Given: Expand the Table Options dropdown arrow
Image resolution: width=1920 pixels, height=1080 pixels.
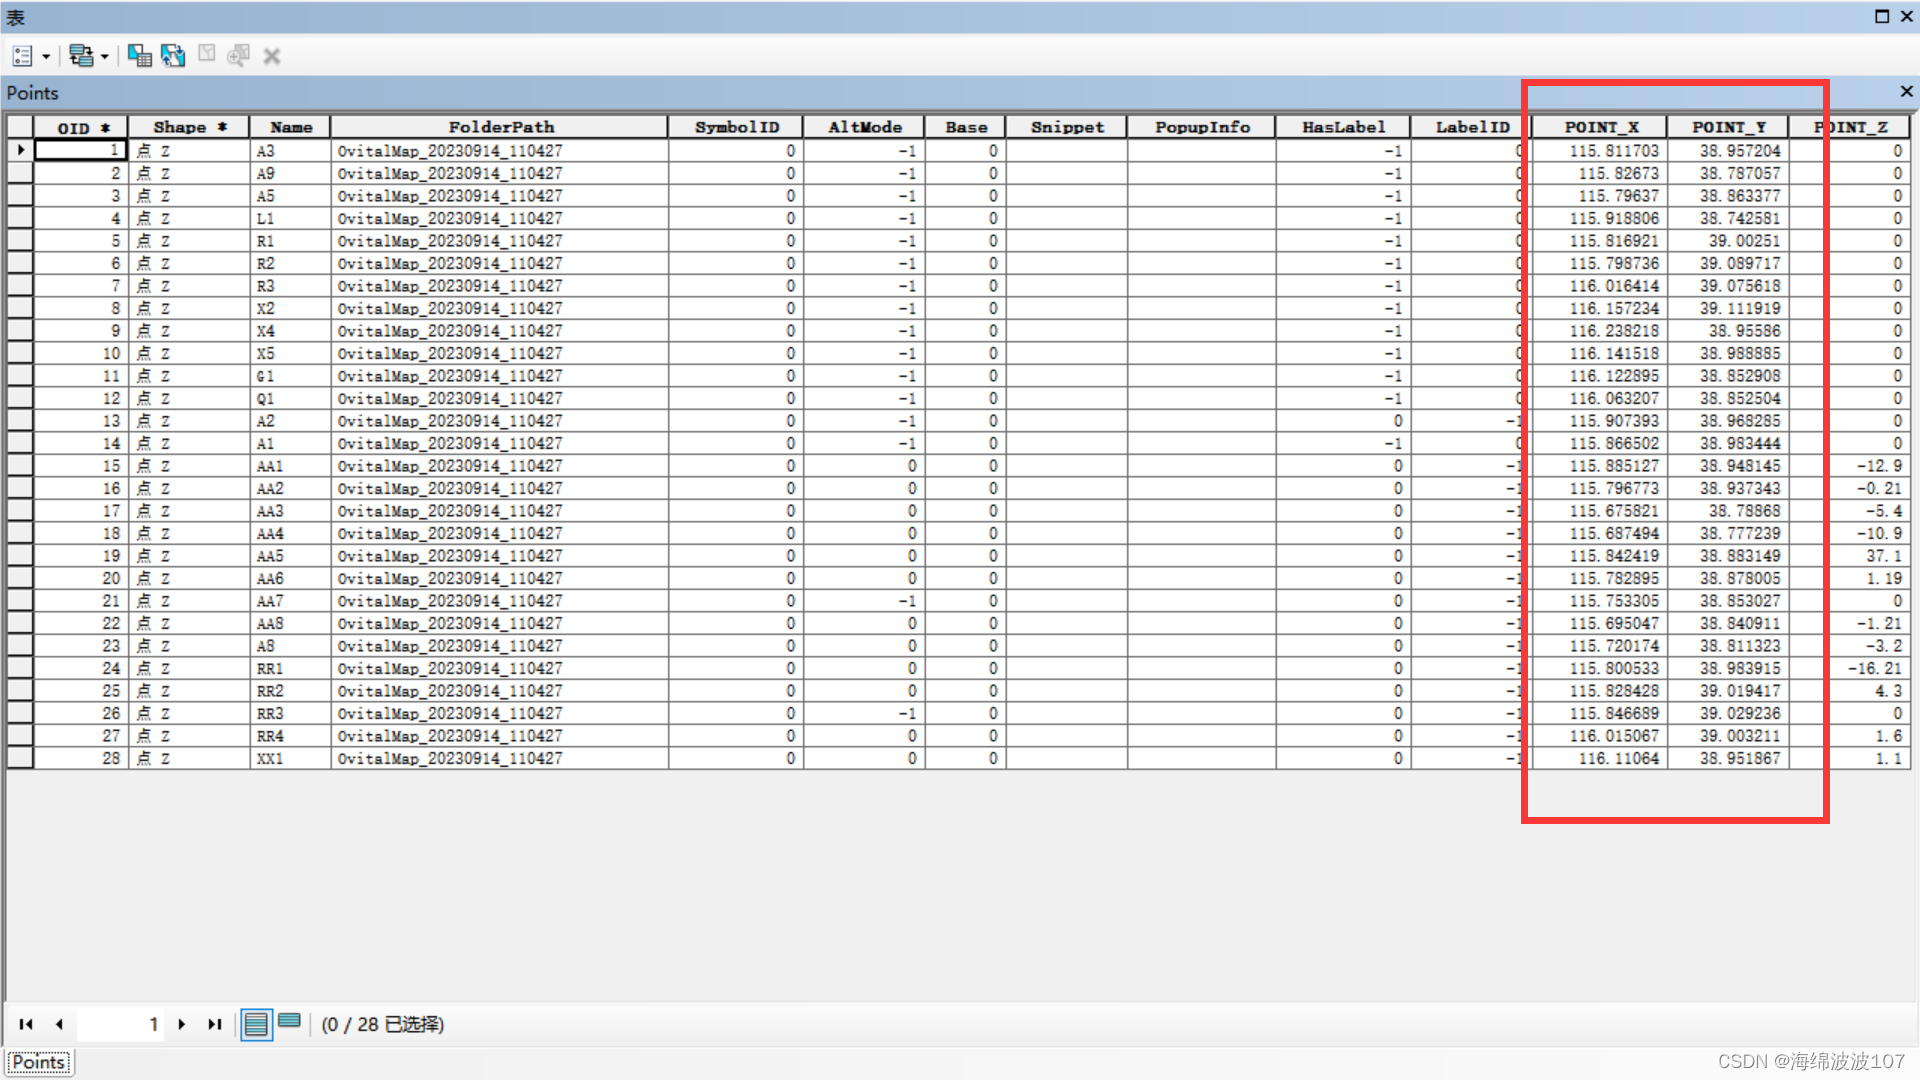Looking at the screenshot, I should [46, 57].
